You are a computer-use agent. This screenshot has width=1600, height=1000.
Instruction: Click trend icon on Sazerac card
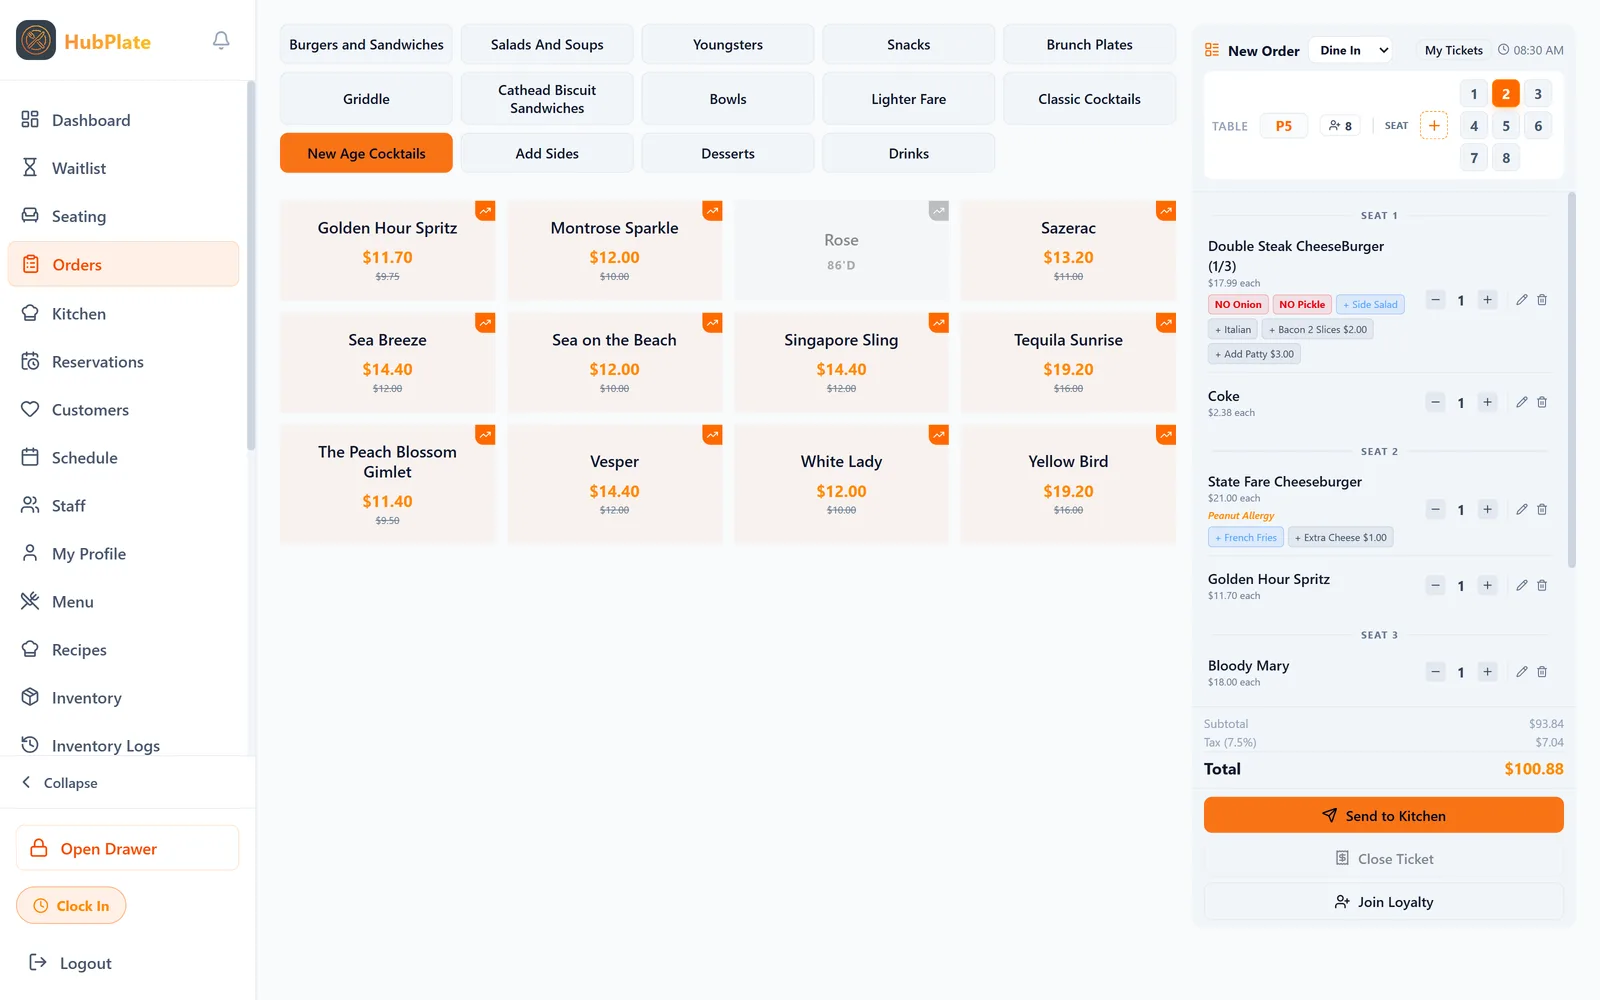[x=1166, y=211]
